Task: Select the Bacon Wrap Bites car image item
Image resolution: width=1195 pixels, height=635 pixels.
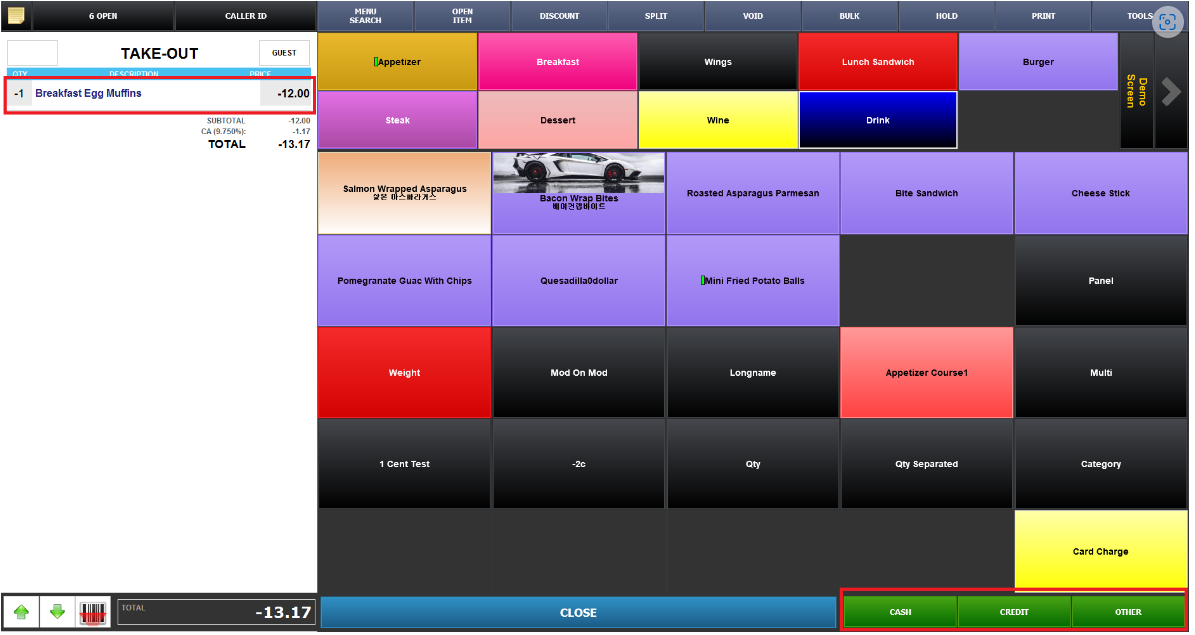Action: [579, 193]
